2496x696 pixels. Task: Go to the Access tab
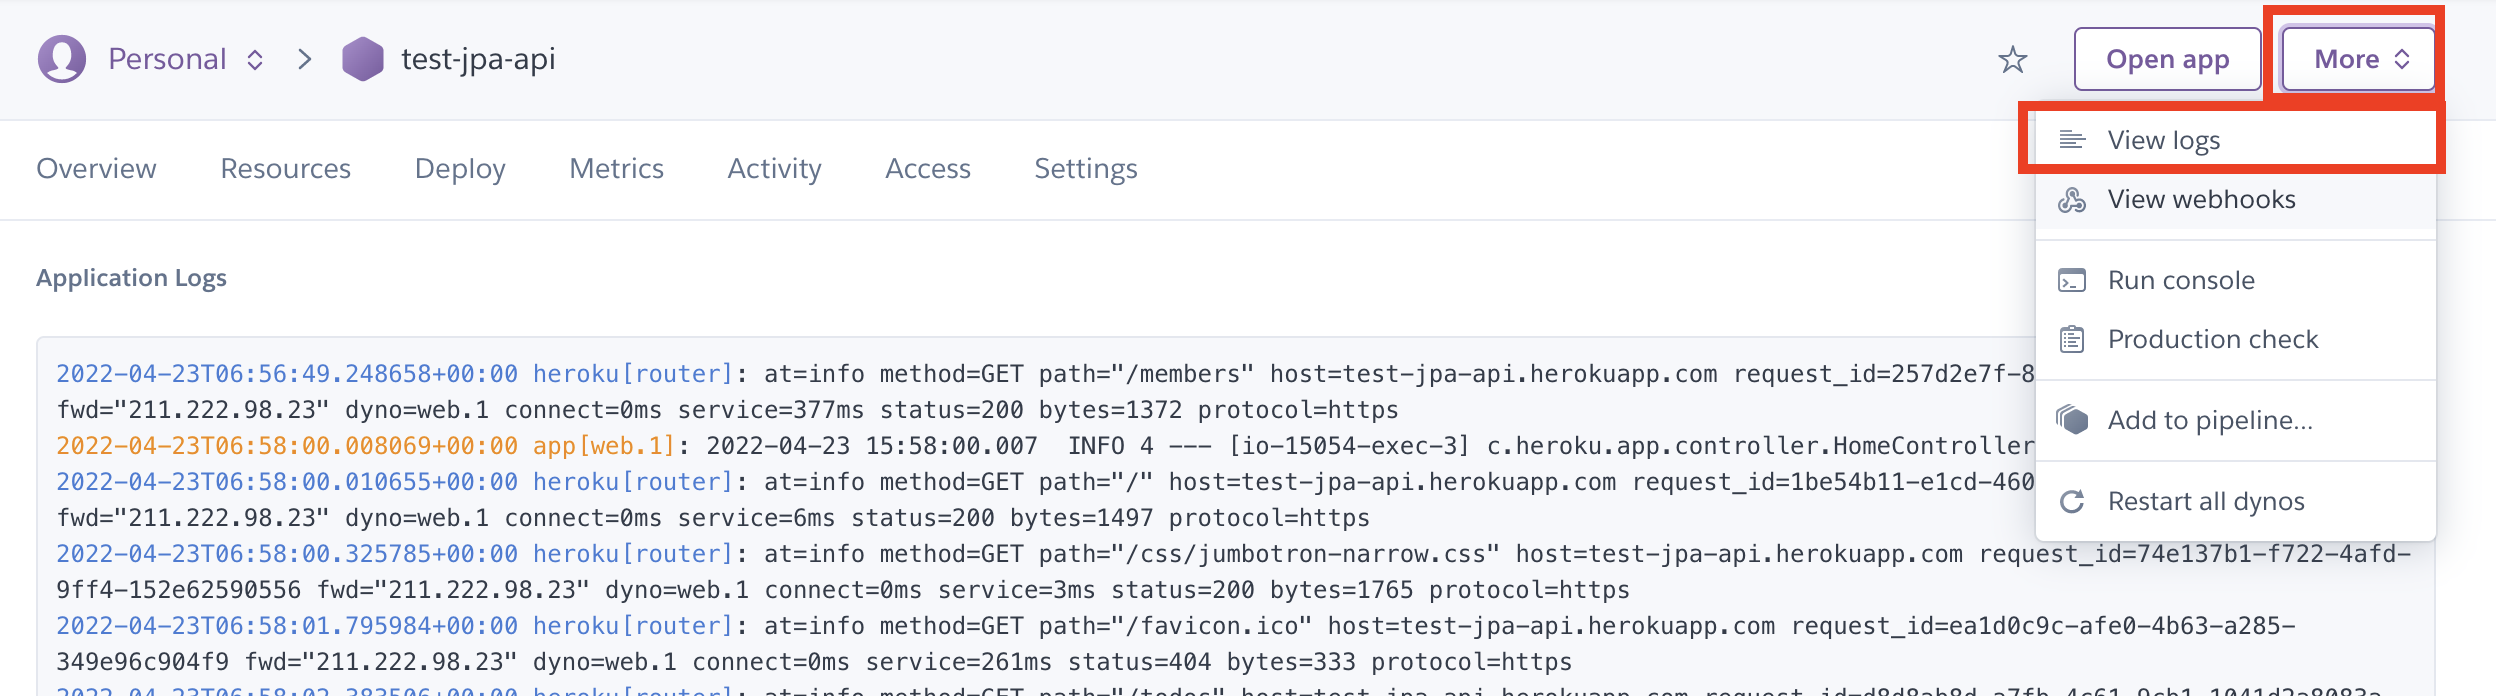[x=928, y=169]
